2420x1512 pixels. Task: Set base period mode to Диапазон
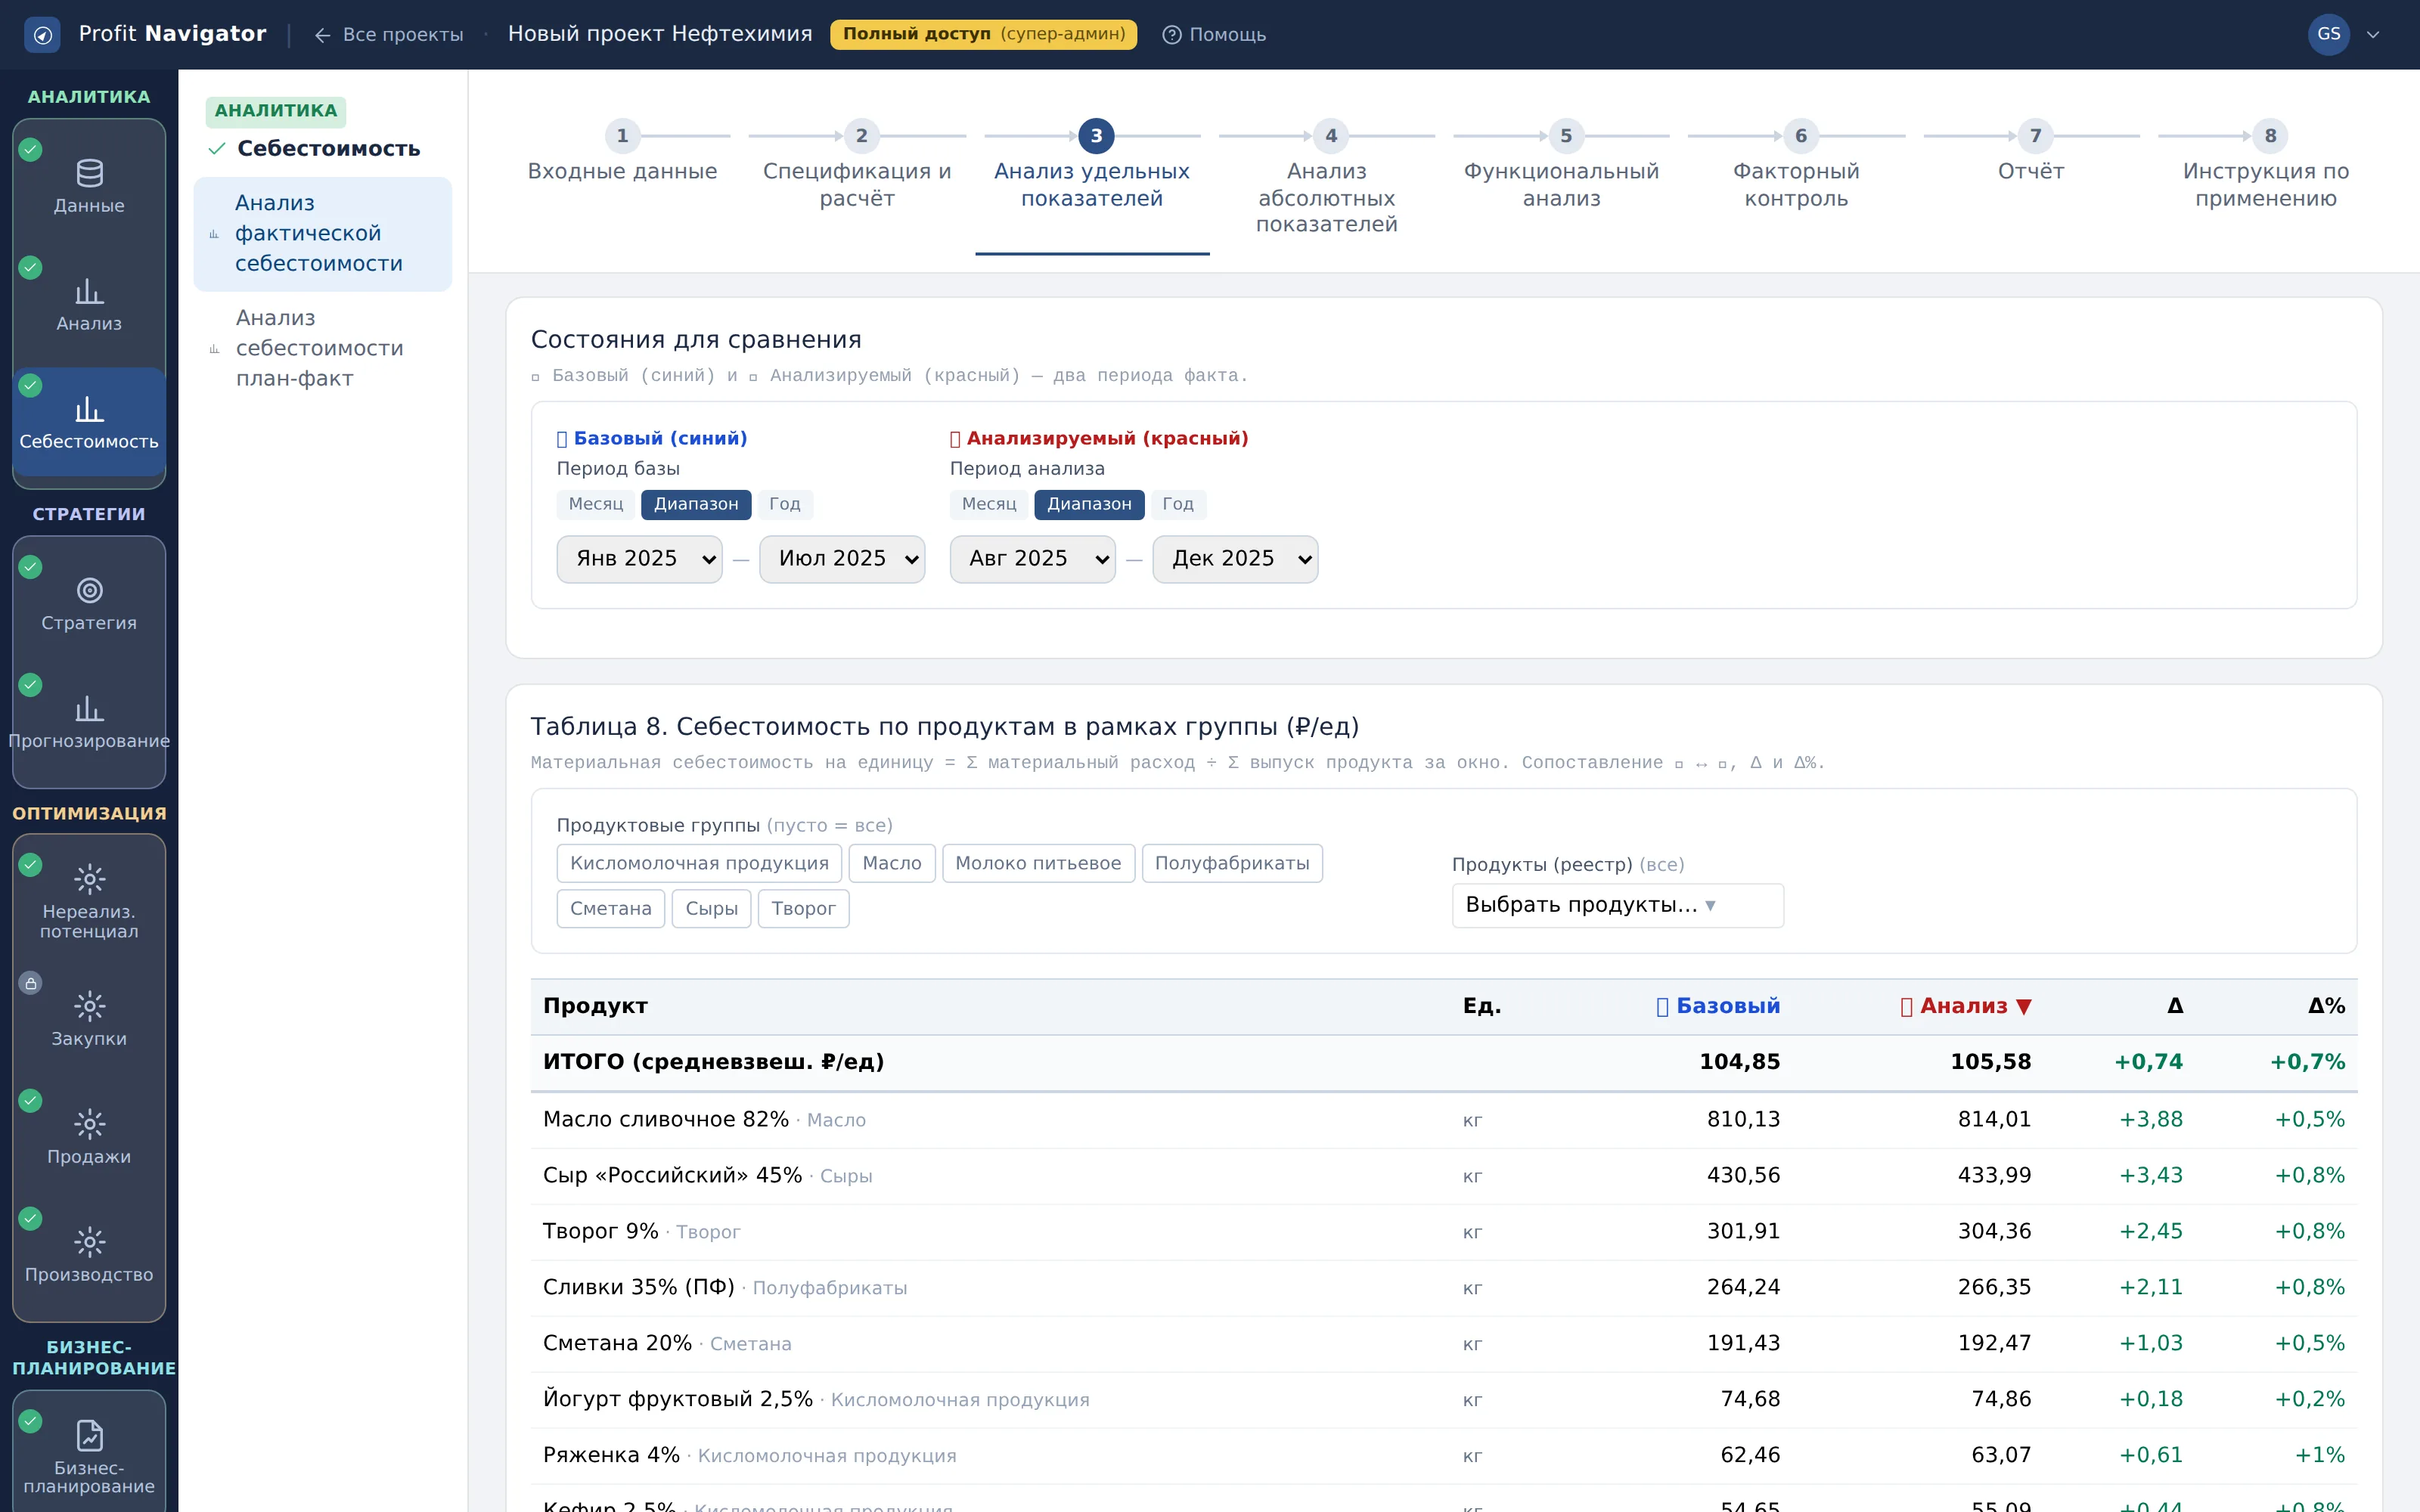pos(696,504)
